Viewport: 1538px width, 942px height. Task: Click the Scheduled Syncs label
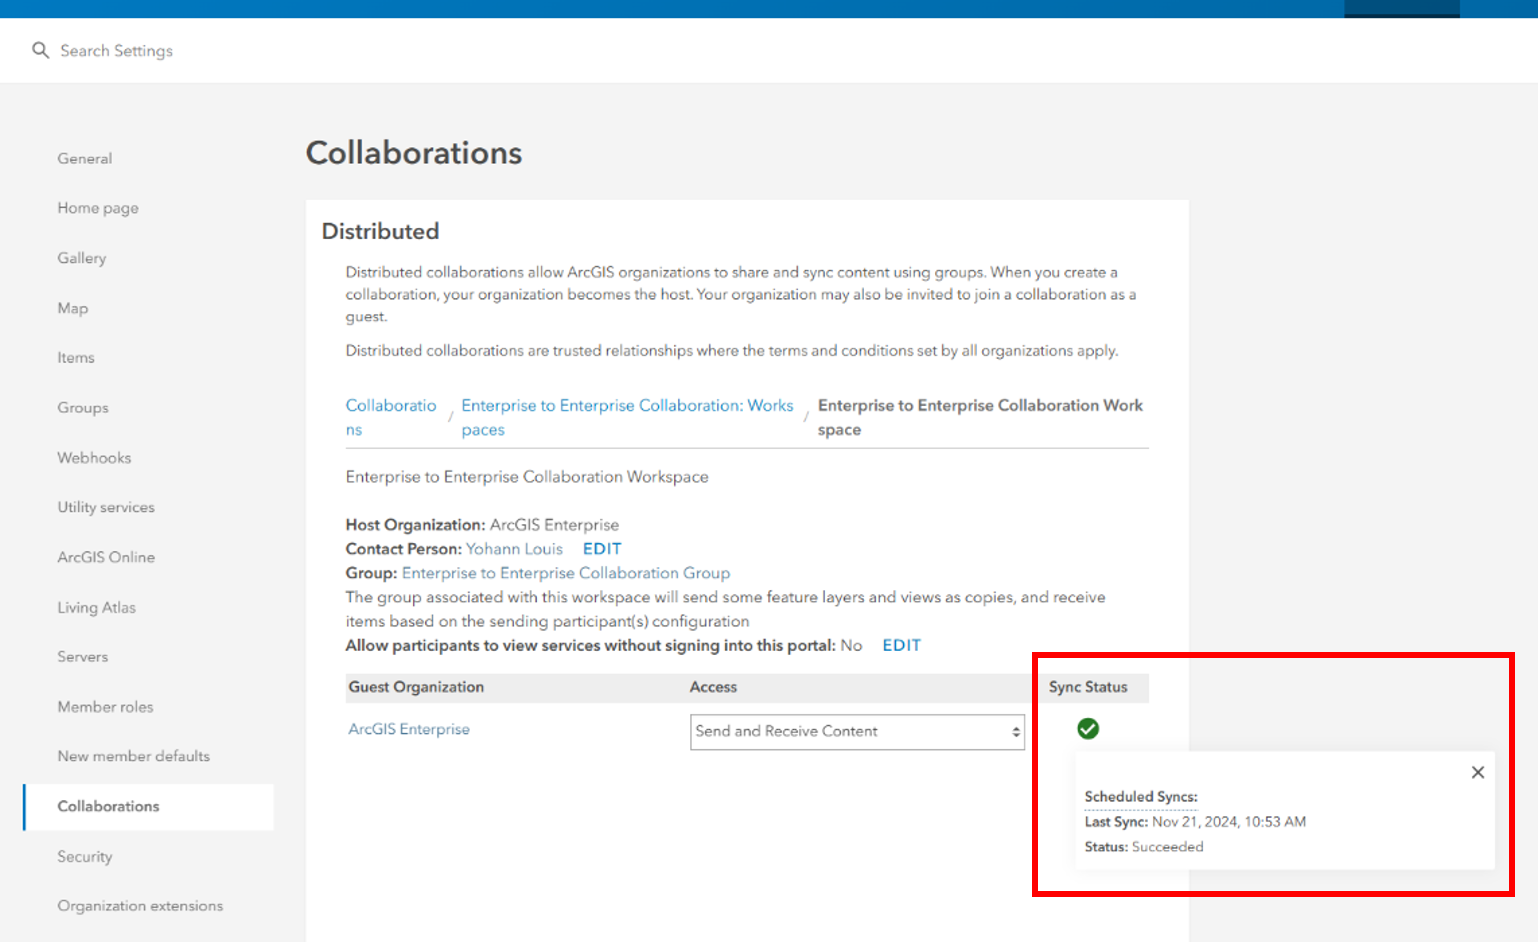[1141, 797]
